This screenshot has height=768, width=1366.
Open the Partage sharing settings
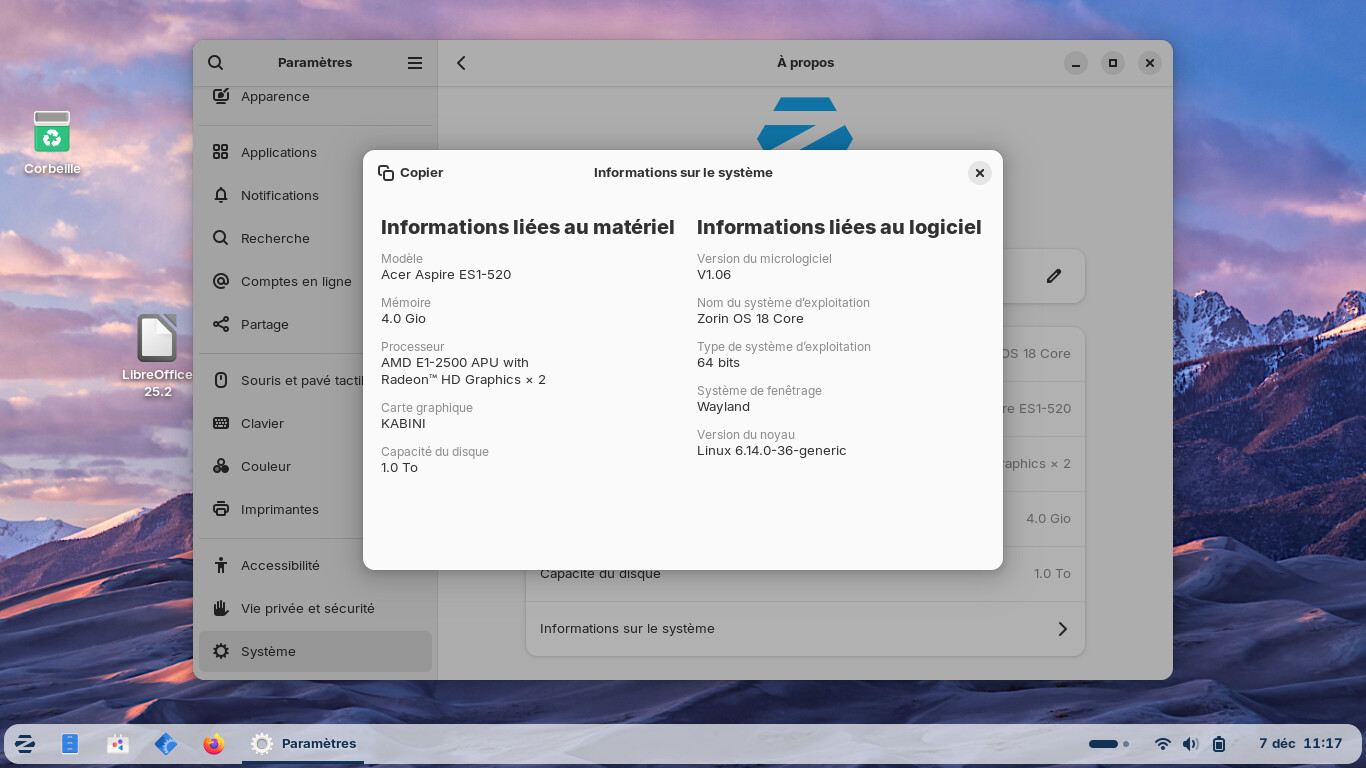(265, 324)
